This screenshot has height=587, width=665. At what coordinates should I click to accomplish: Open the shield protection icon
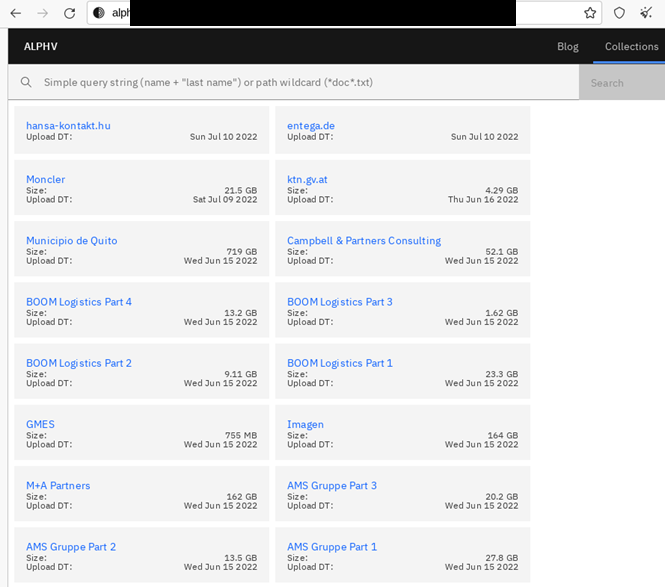pyautogui.click(x=619, y=13)
